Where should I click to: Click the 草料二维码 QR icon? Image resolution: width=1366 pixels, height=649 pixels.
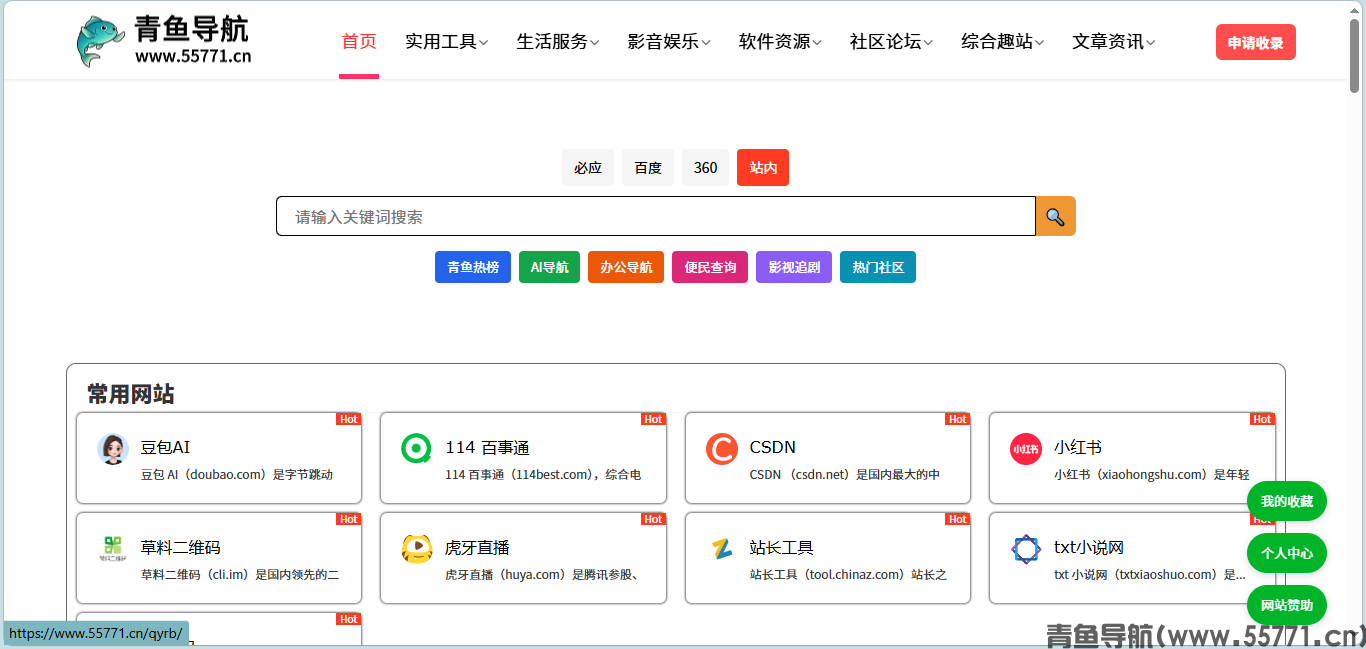113,548
